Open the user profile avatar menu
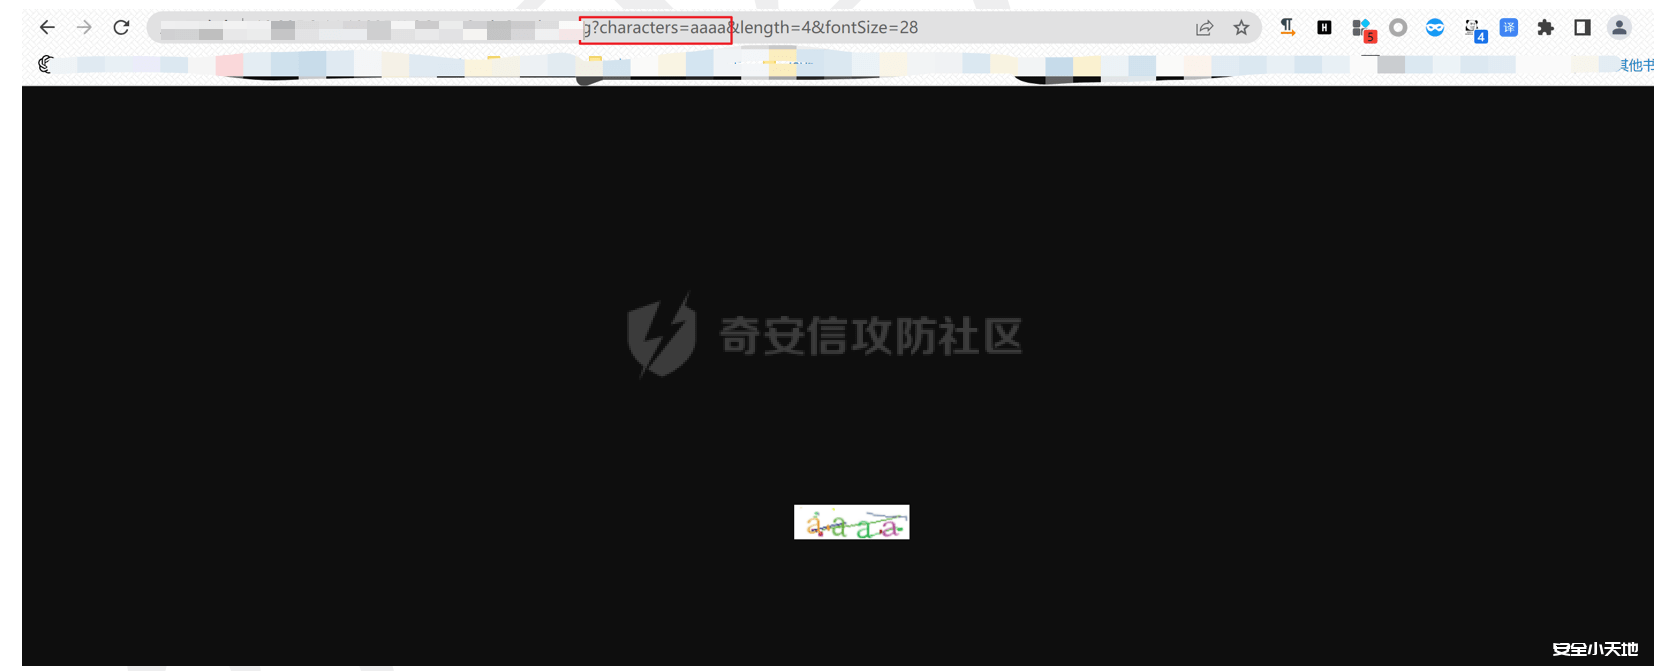 click(x=1619, y=28)
